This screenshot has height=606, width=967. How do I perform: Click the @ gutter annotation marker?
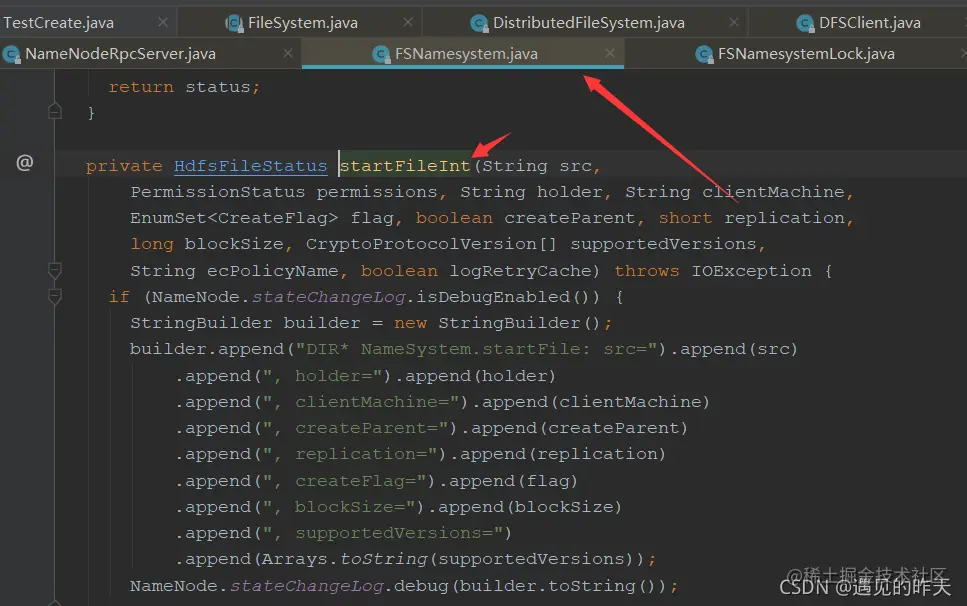point(25,163)
